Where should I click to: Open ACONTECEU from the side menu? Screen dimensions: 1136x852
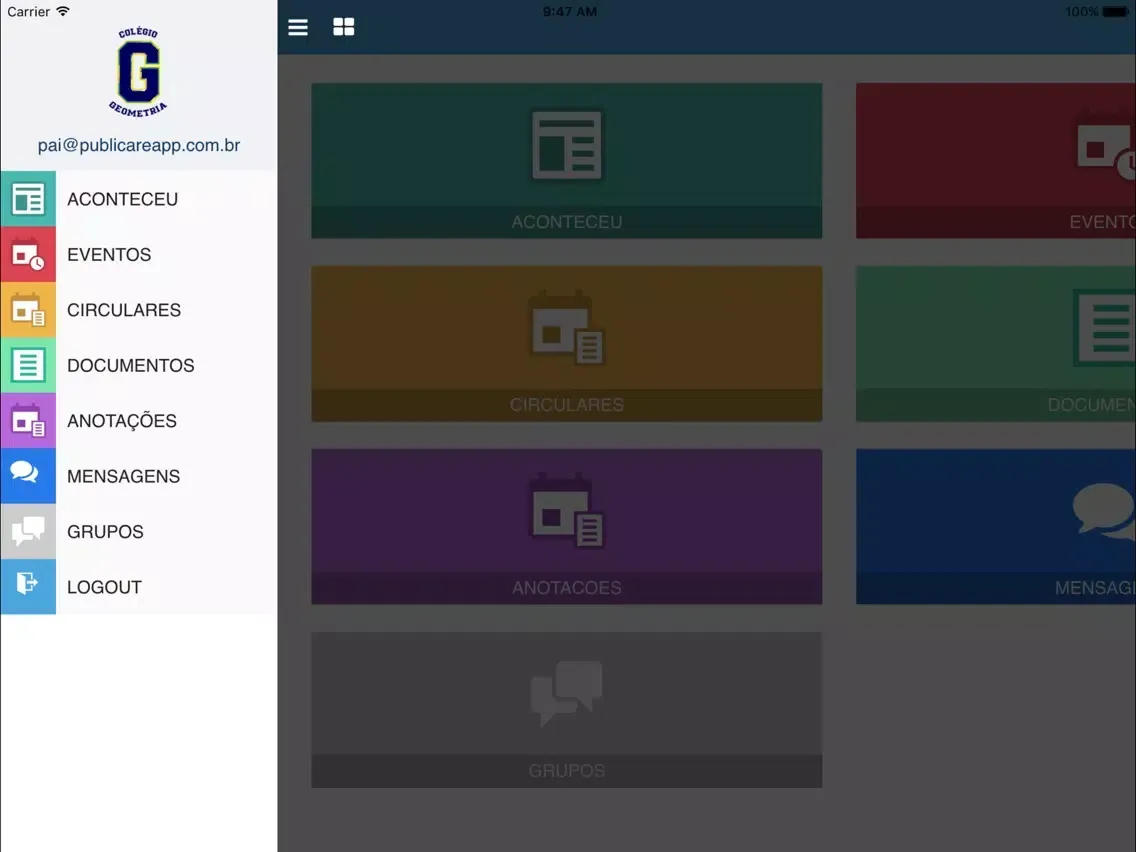122,199
